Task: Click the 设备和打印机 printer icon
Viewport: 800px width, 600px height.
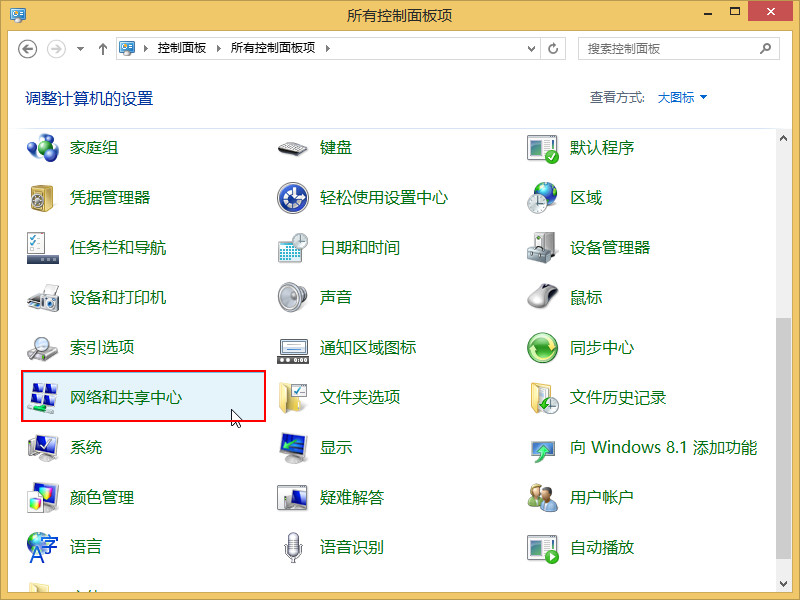Action: coord(44,297)
